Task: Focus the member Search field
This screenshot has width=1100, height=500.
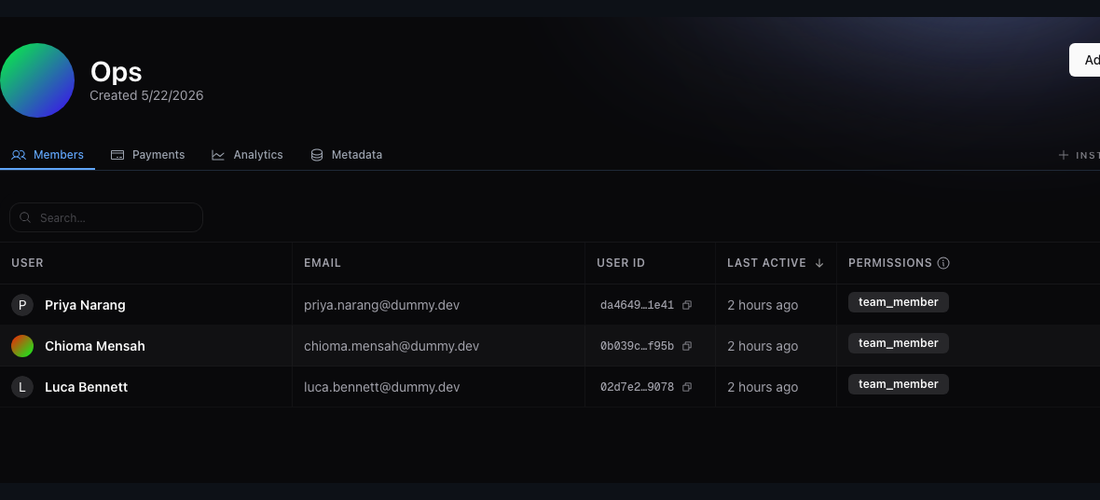Action: [x=106, y=217]
